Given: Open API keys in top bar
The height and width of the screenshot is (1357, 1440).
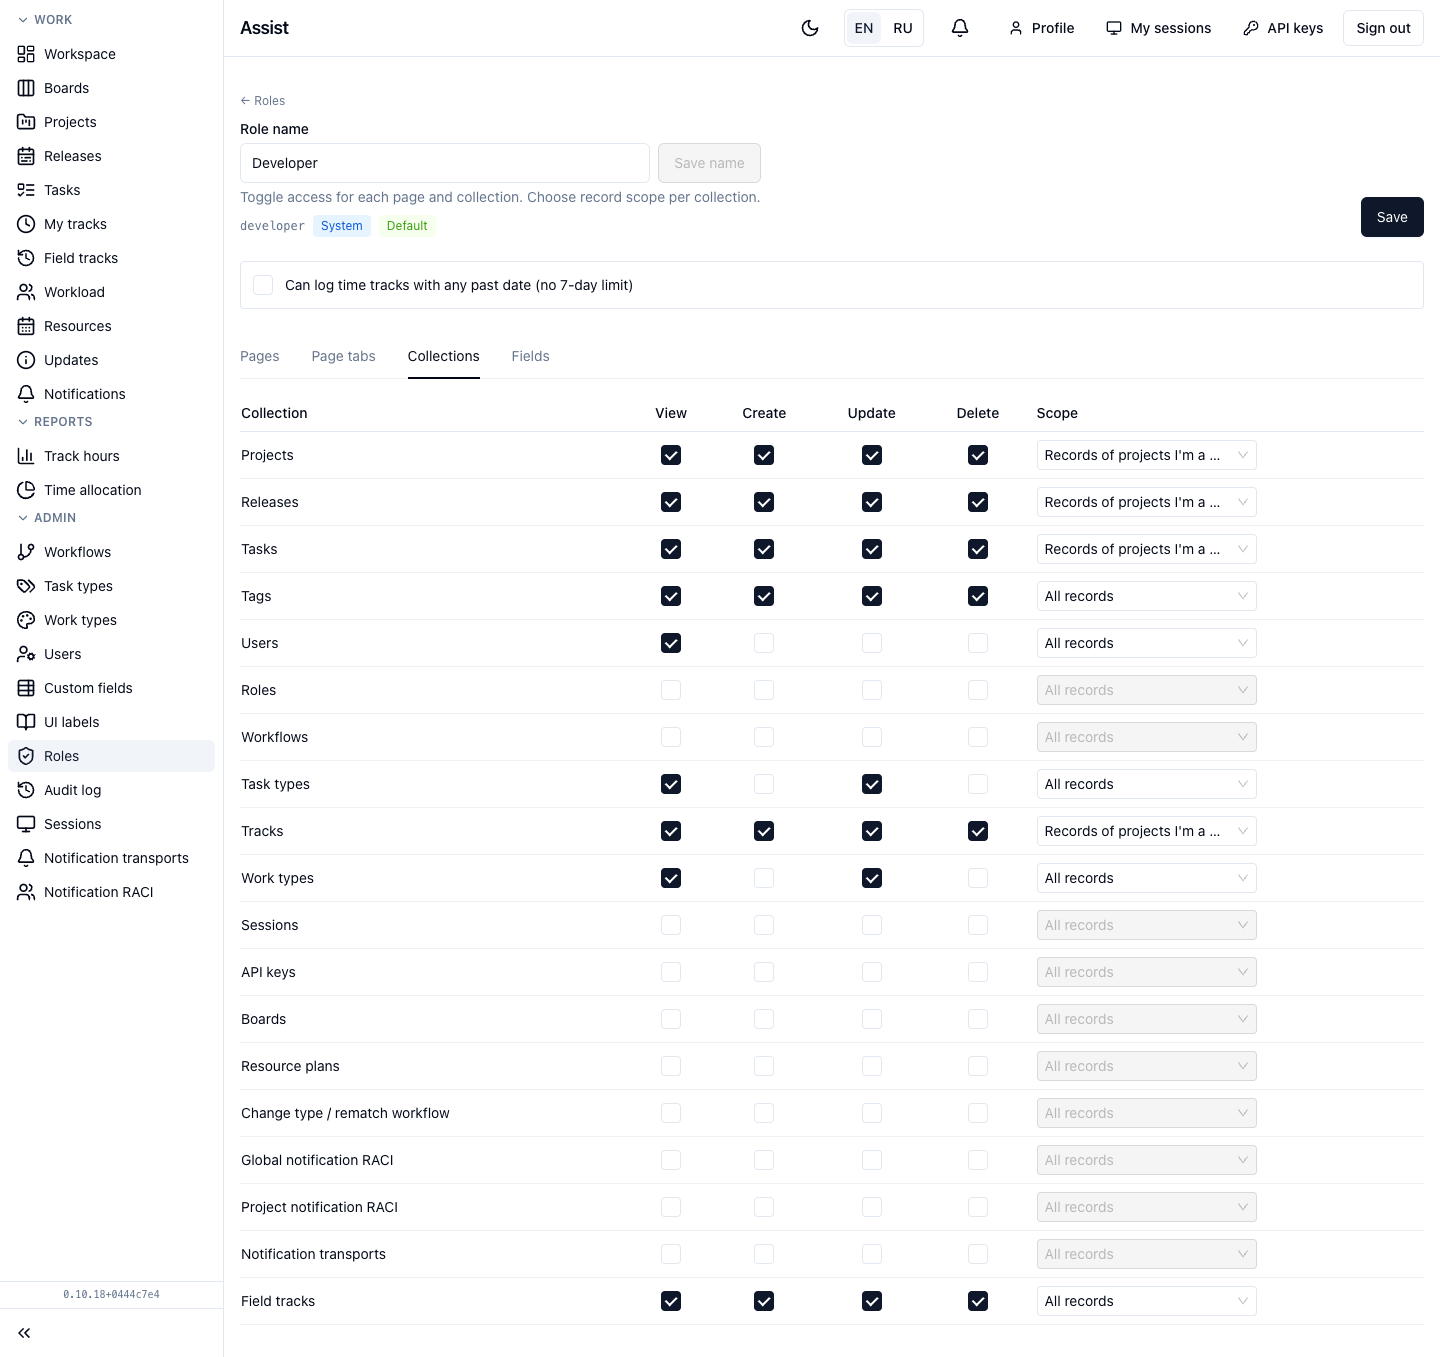Looking at the screenshot, I should [x=1283, y=28].
